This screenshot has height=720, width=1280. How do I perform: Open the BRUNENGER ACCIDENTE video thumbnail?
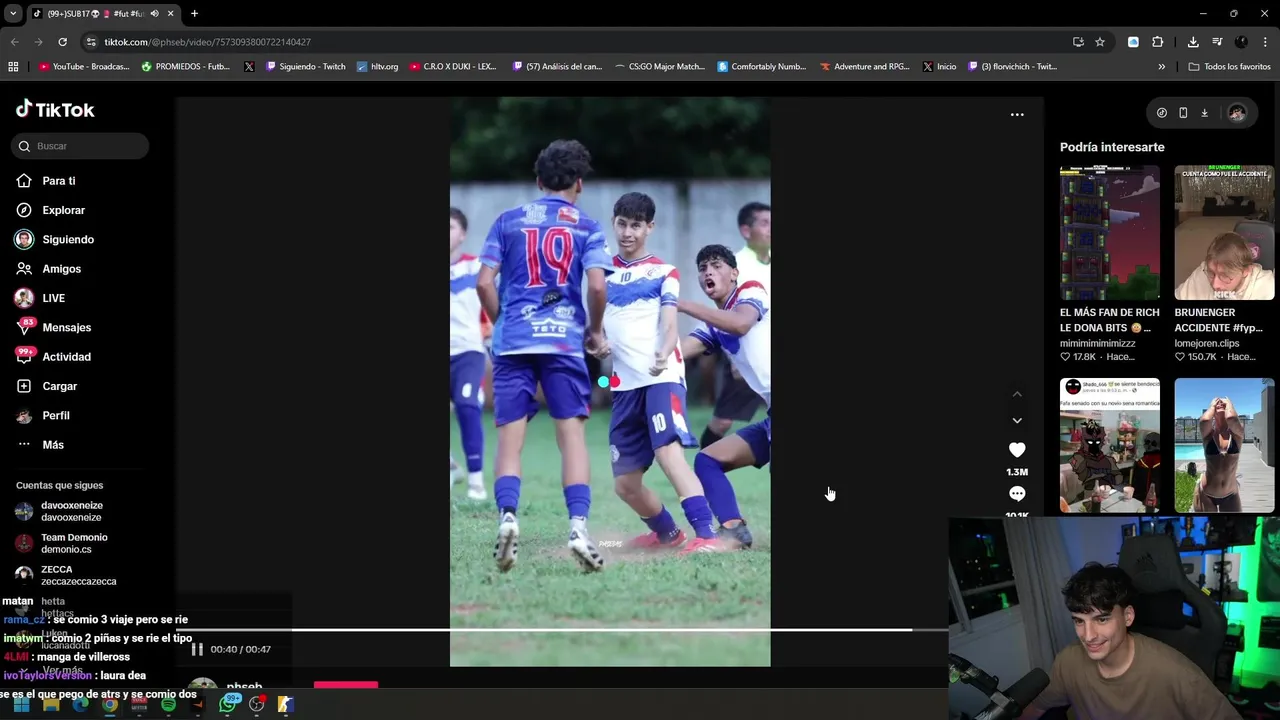point(1224,233)
